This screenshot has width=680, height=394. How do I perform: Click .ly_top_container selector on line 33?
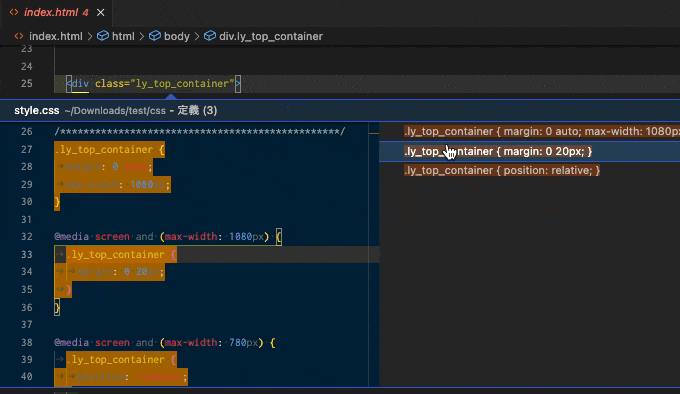click(x=116, y=254)
